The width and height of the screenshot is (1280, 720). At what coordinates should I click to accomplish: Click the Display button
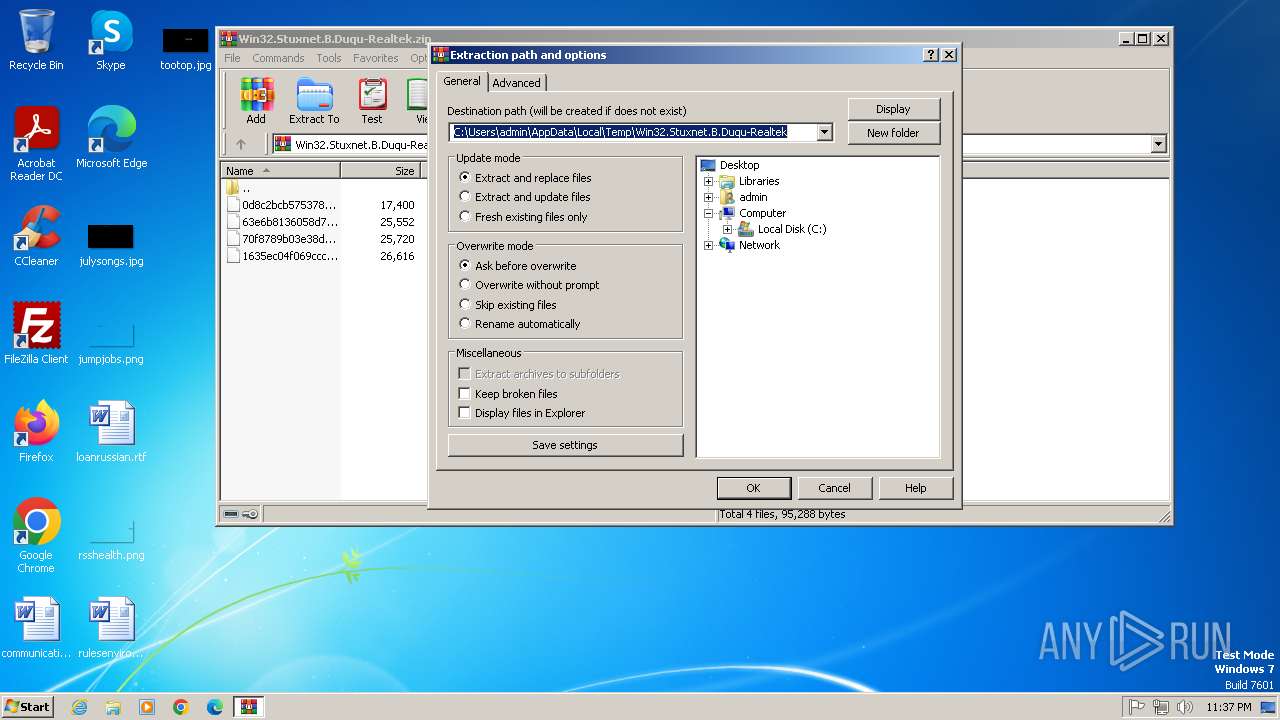(x=893, y=109)
